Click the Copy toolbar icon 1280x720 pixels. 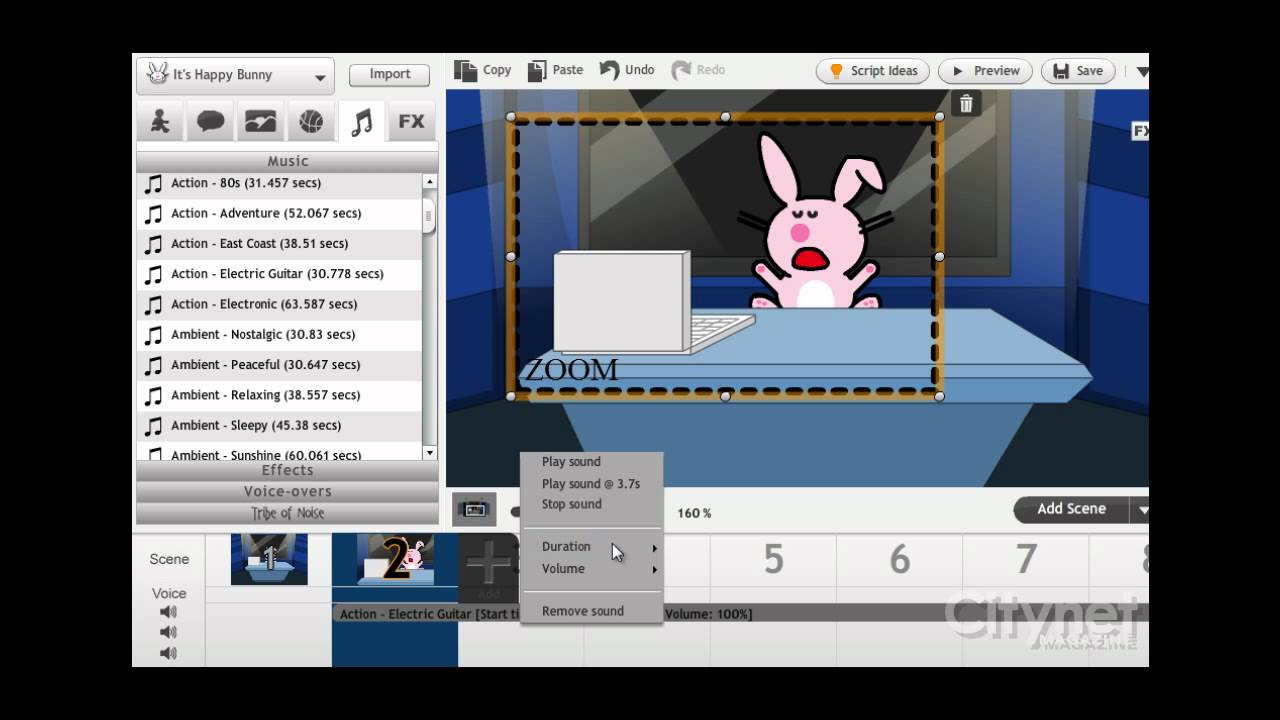466,70
